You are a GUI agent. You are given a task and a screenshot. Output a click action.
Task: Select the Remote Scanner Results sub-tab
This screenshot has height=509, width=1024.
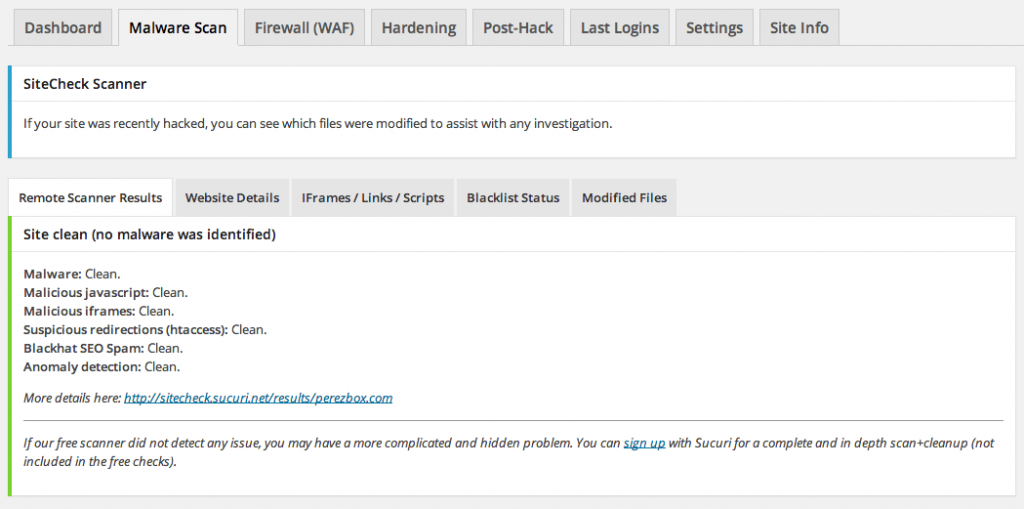pos(90,198)
